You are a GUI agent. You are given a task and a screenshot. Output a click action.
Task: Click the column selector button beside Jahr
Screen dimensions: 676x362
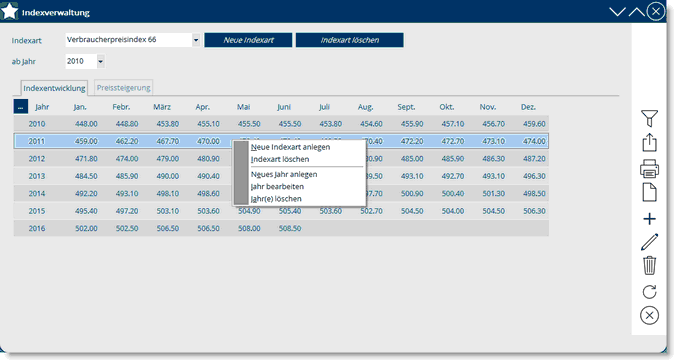pyautogui.click(x=21, y=106)
